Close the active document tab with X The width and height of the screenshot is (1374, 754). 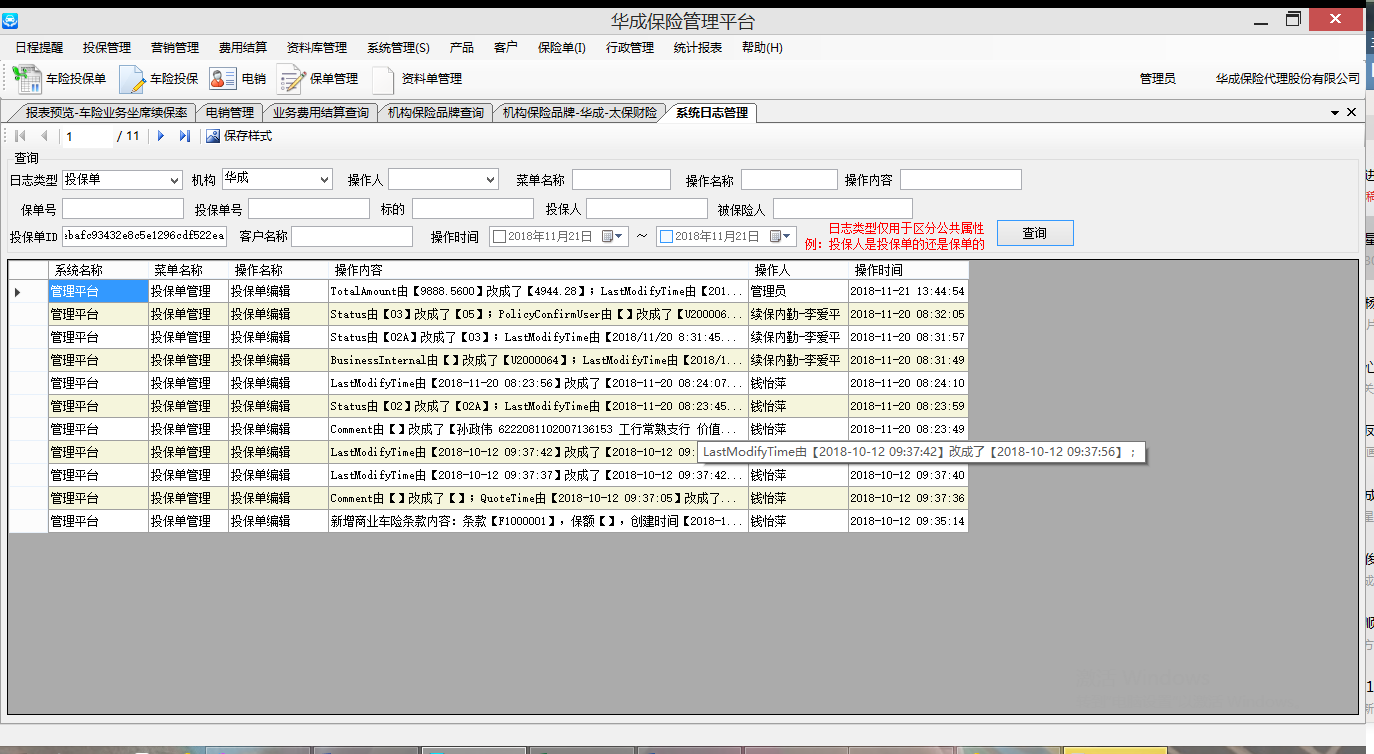[x=1352, y=113]
